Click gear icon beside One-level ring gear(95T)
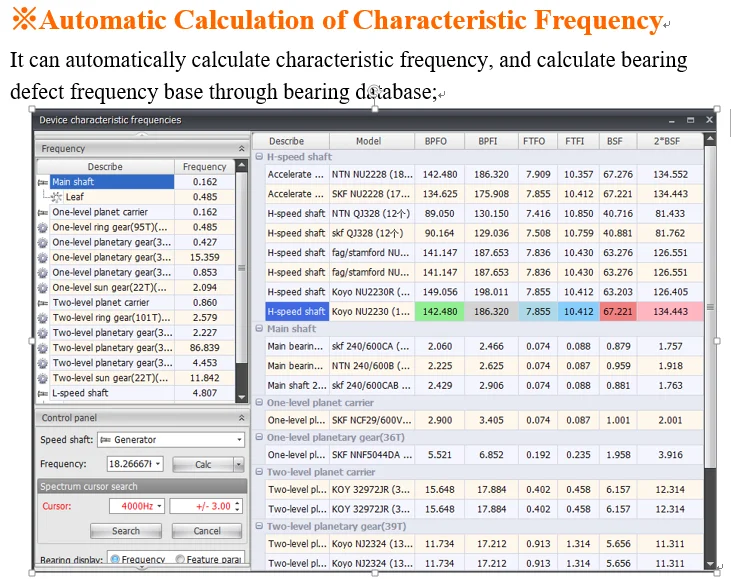The width and height of the screenshot is (731, 579). point(43,227)
